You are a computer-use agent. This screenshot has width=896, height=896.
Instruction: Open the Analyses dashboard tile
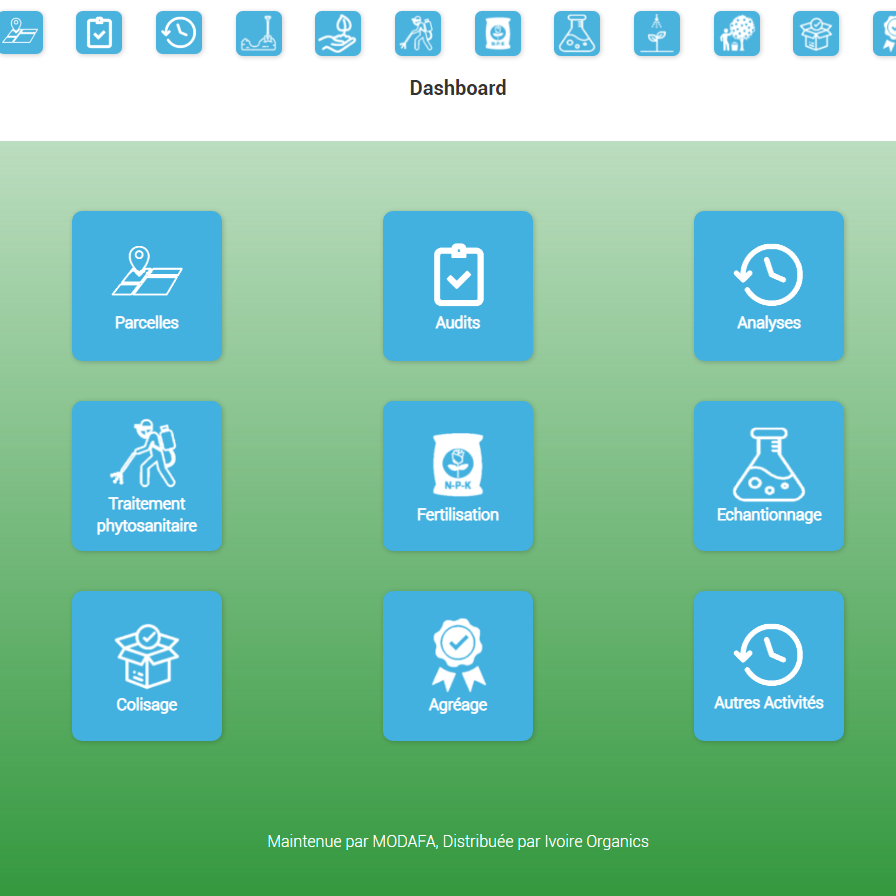click(768, 286)
